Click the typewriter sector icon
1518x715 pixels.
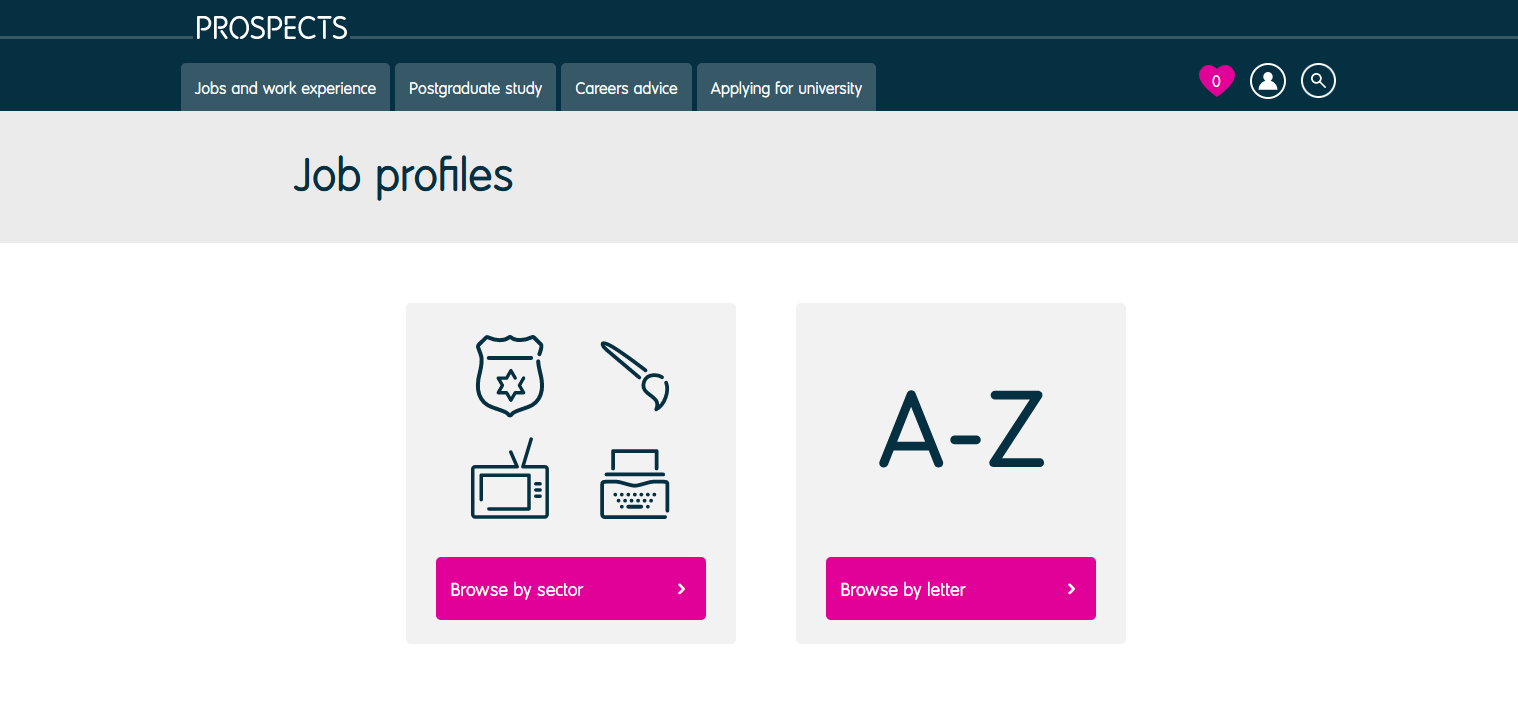635,484
